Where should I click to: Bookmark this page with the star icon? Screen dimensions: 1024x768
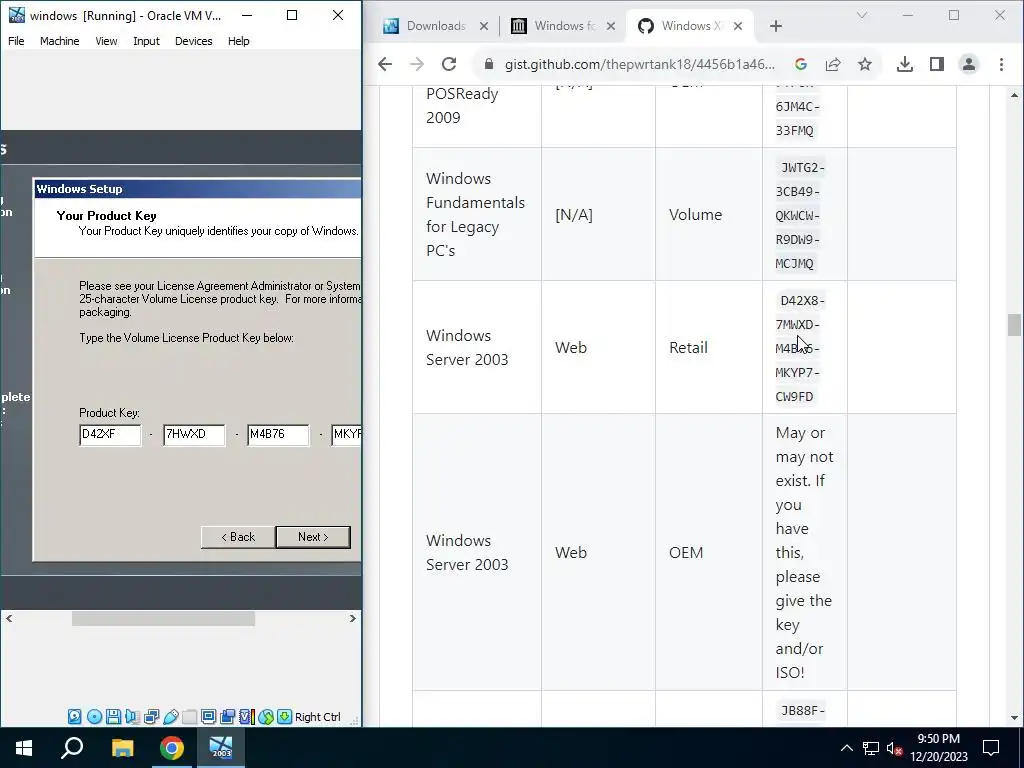click(x=865, y=64)
